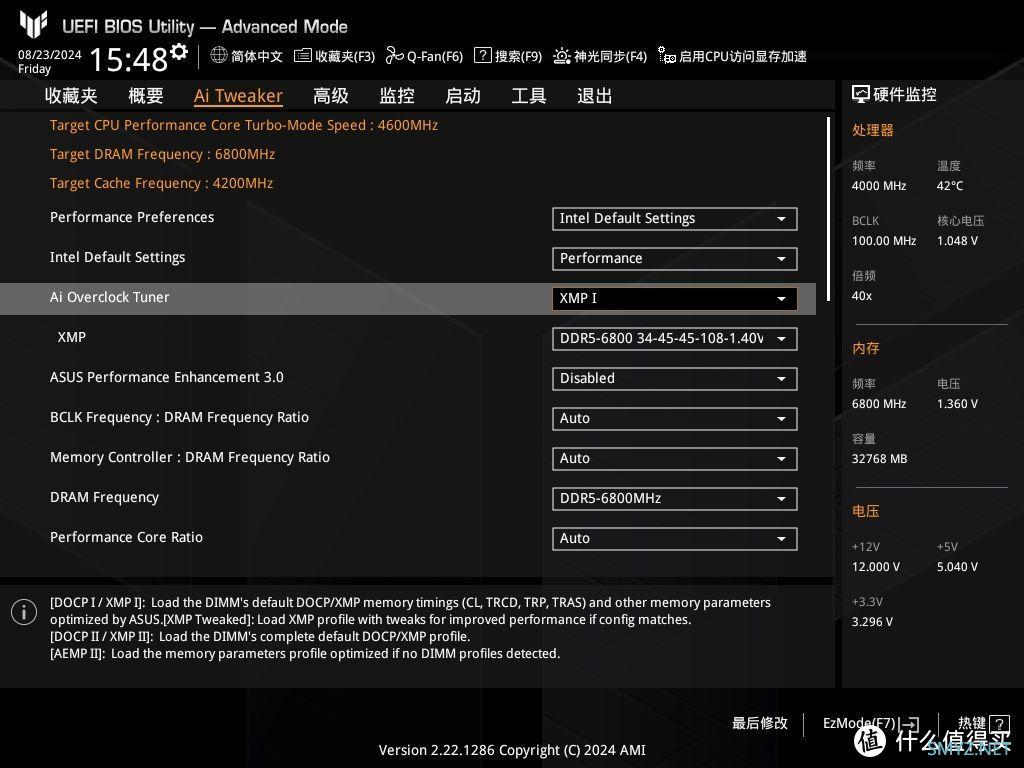Select DRAM Frequency row label

coord(104,498)
